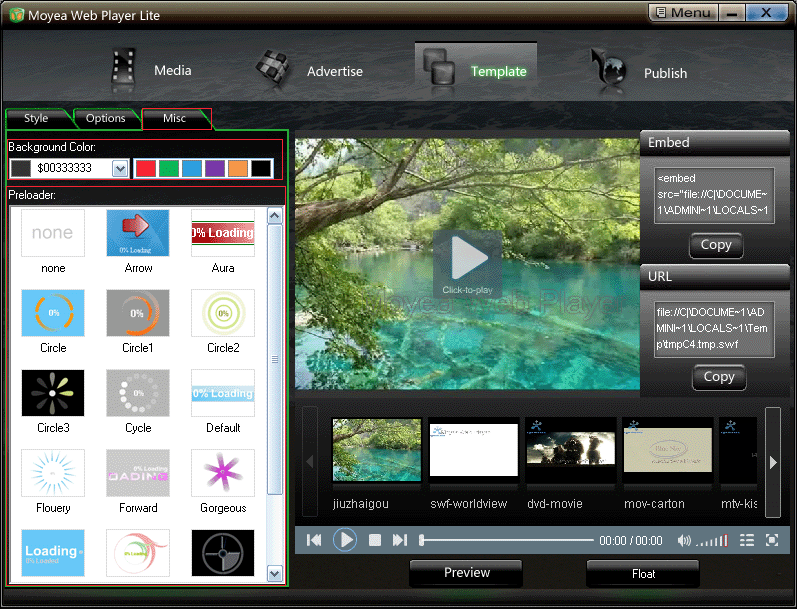Select the Circle2 preloader
797x609 pixels.
click(223, 313)
